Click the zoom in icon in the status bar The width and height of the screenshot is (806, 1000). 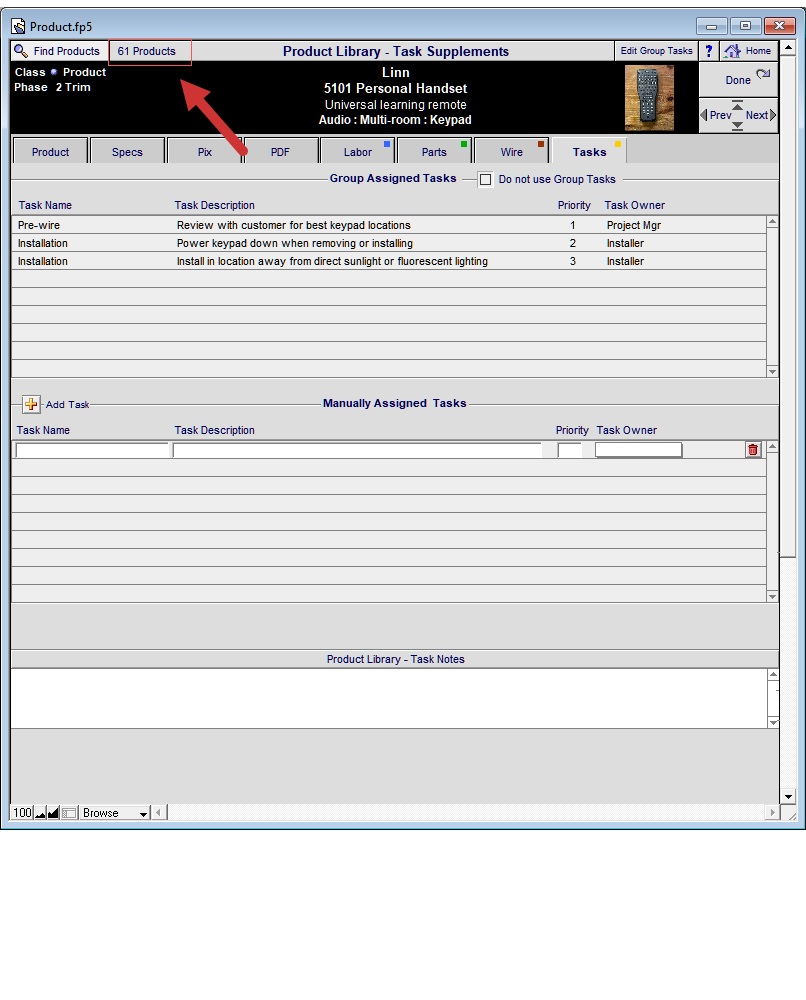54,812
